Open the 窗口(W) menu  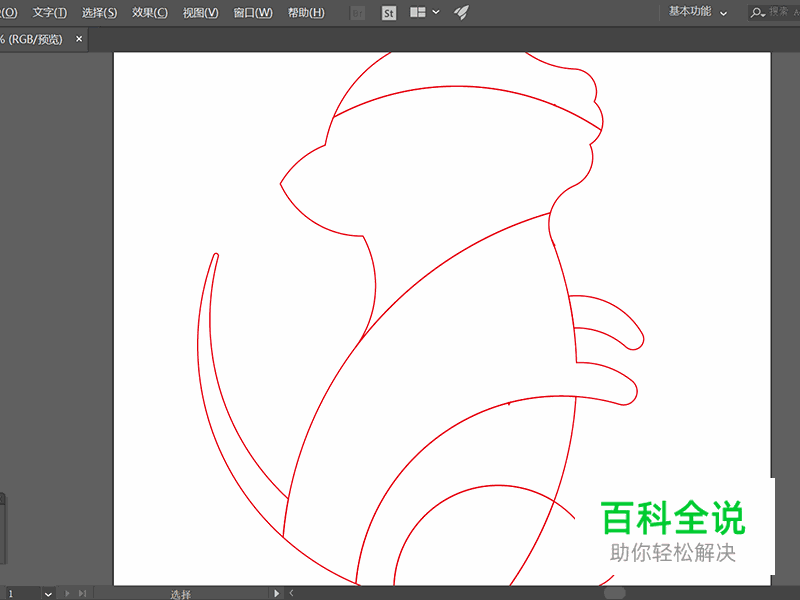253,12
